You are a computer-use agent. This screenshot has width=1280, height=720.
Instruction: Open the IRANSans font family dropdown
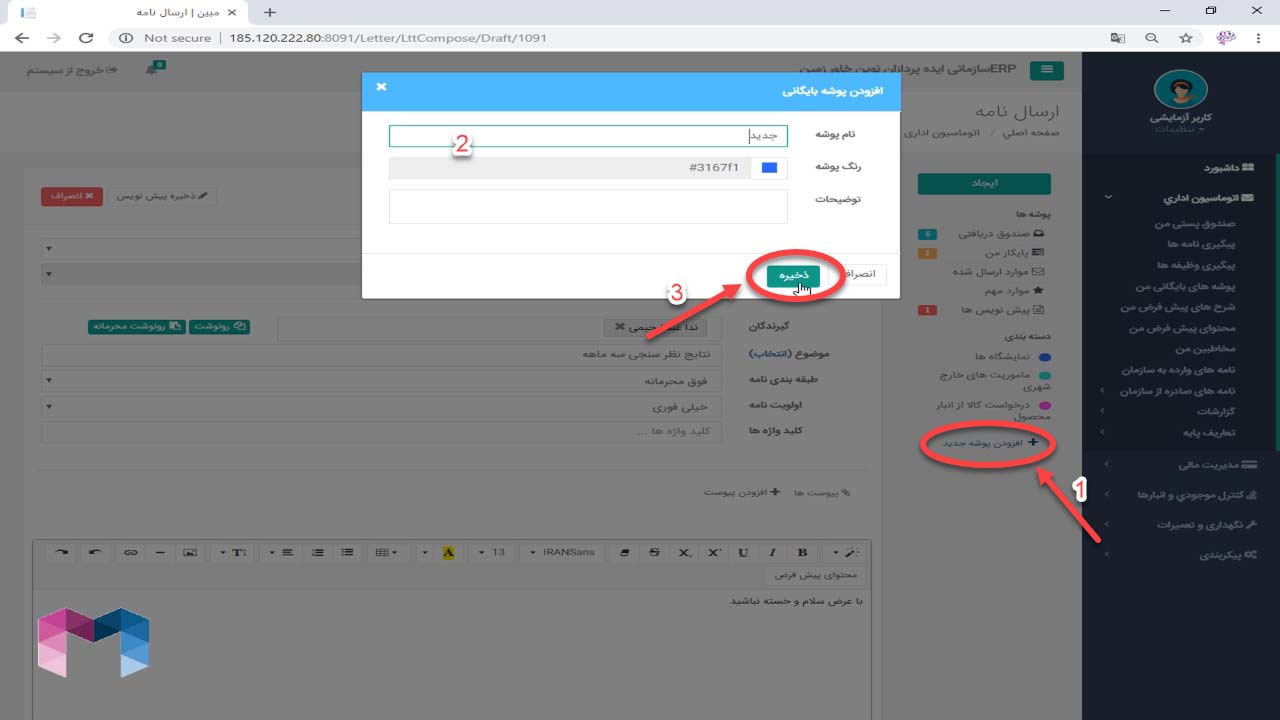(x=563, y=552)
